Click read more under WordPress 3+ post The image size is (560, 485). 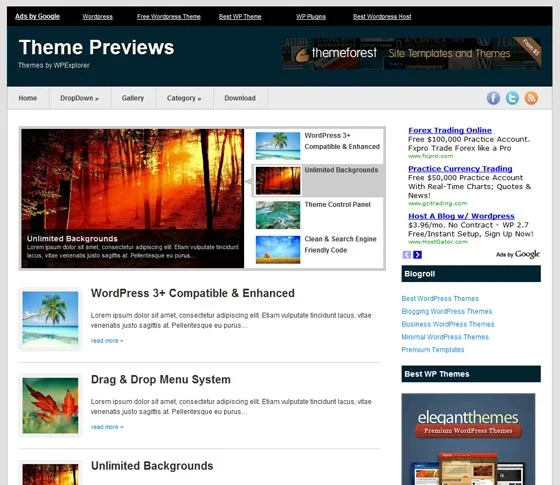pyautogui.click(x=107, y=341)
